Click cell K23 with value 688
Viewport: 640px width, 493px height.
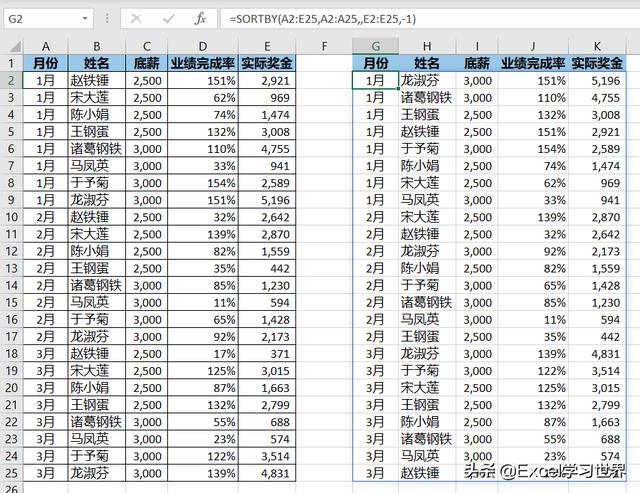pos(597,439)
